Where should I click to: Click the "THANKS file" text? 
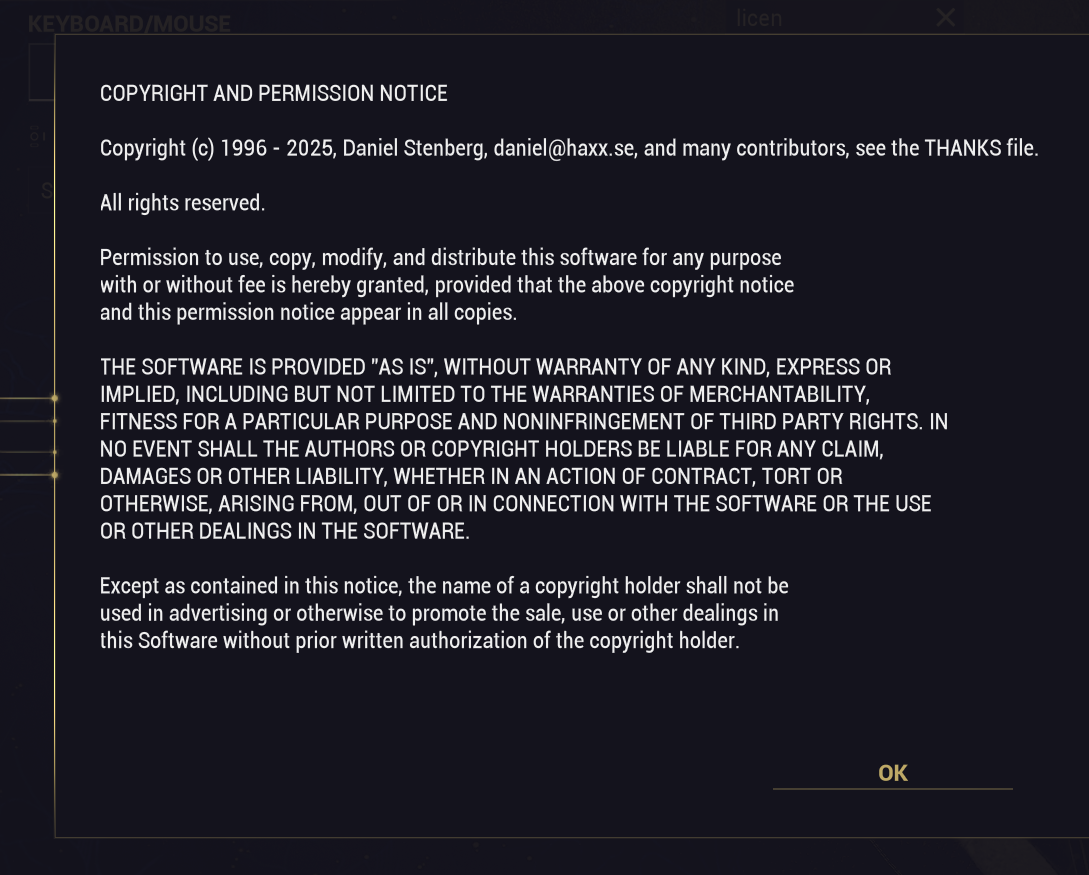point(981,149)
